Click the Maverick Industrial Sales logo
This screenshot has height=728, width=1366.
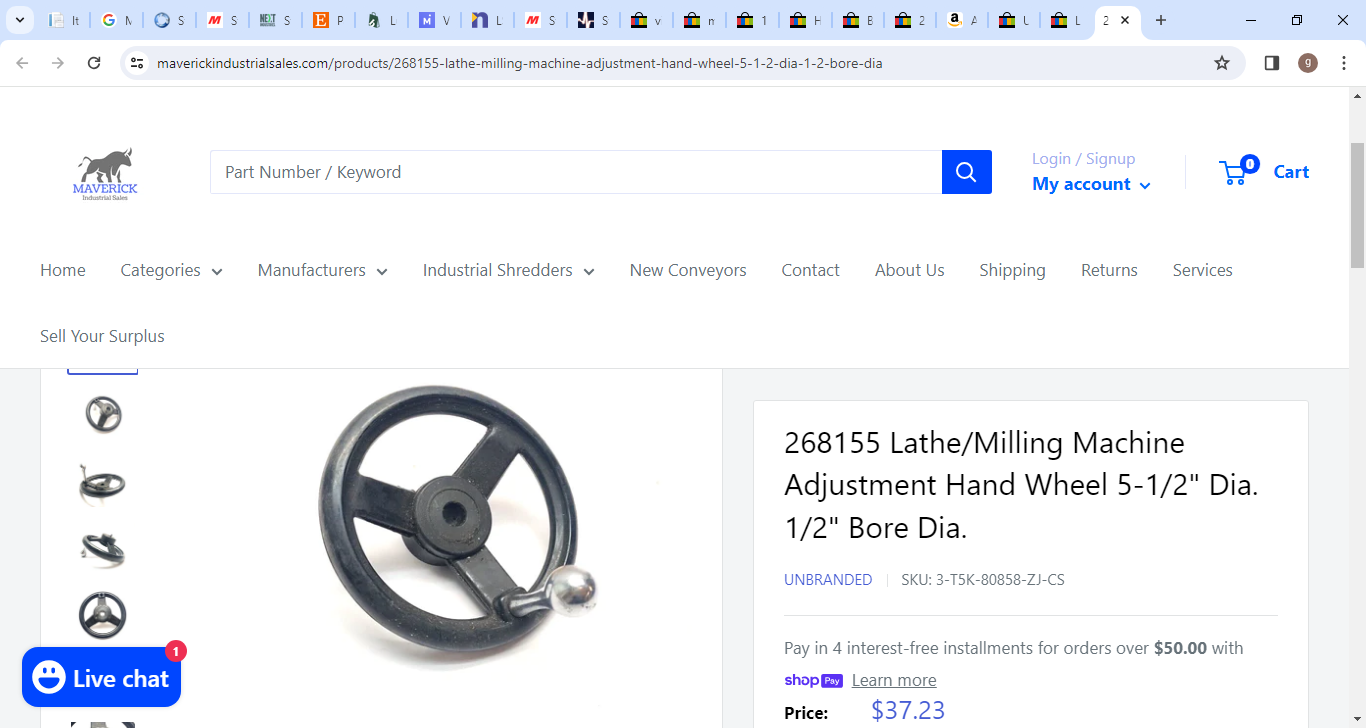coord(105,174)
